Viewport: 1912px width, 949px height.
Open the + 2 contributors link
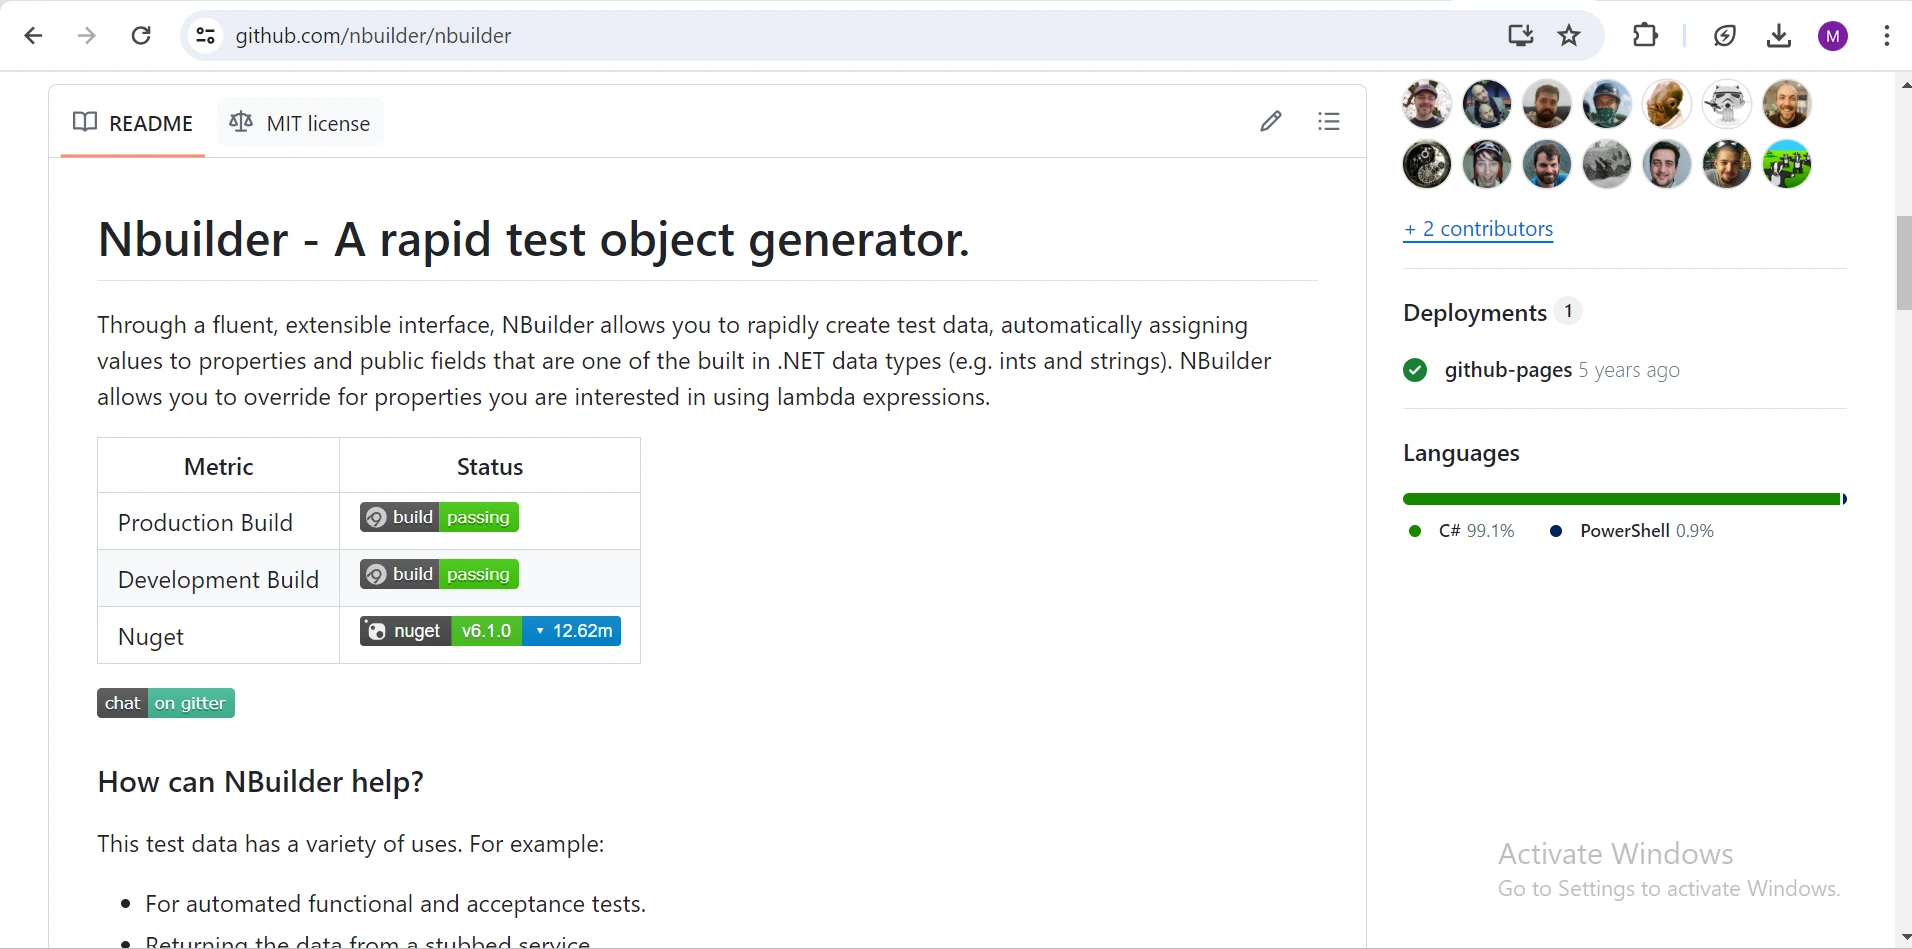pos(1478,229)
